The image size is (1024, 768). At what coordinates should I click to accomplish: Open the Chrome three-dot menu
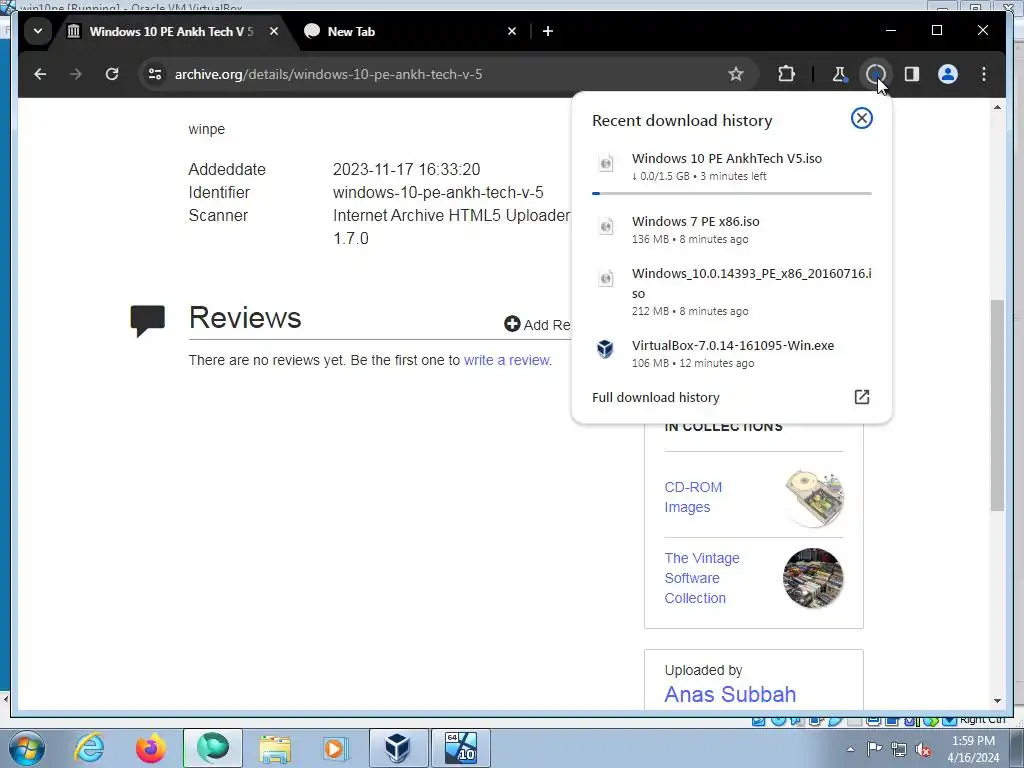click(984, 74)
